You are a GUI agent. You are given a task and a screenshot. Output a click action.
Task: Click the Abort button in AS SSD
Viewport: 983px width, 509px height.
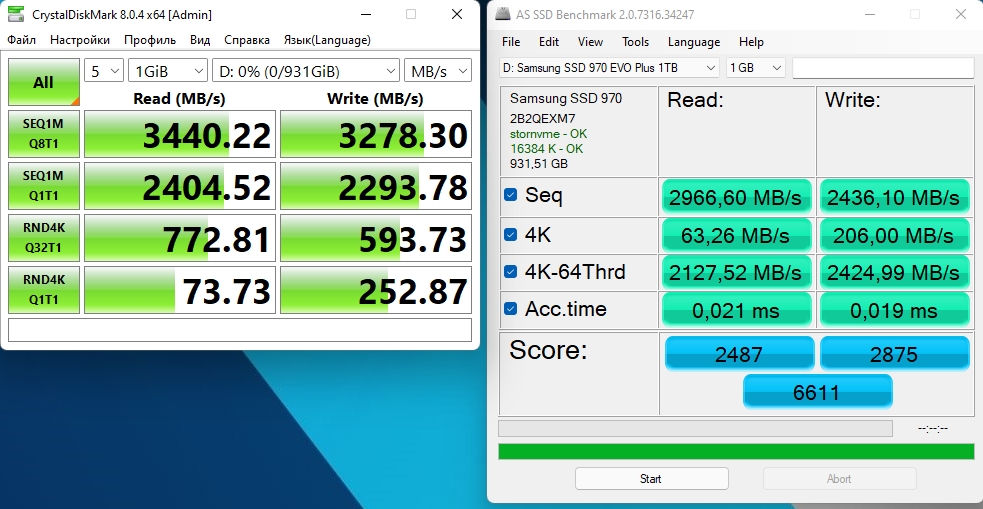click(x=839, y=479)
